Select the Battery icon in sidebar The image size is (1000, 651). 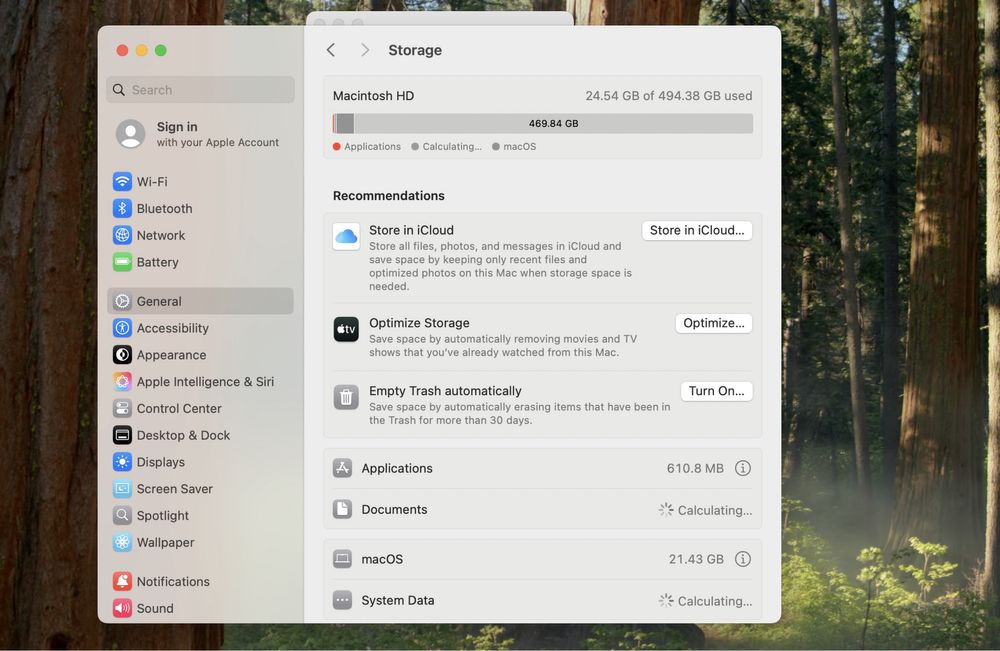pyautogui.click(x=122, y=261)
